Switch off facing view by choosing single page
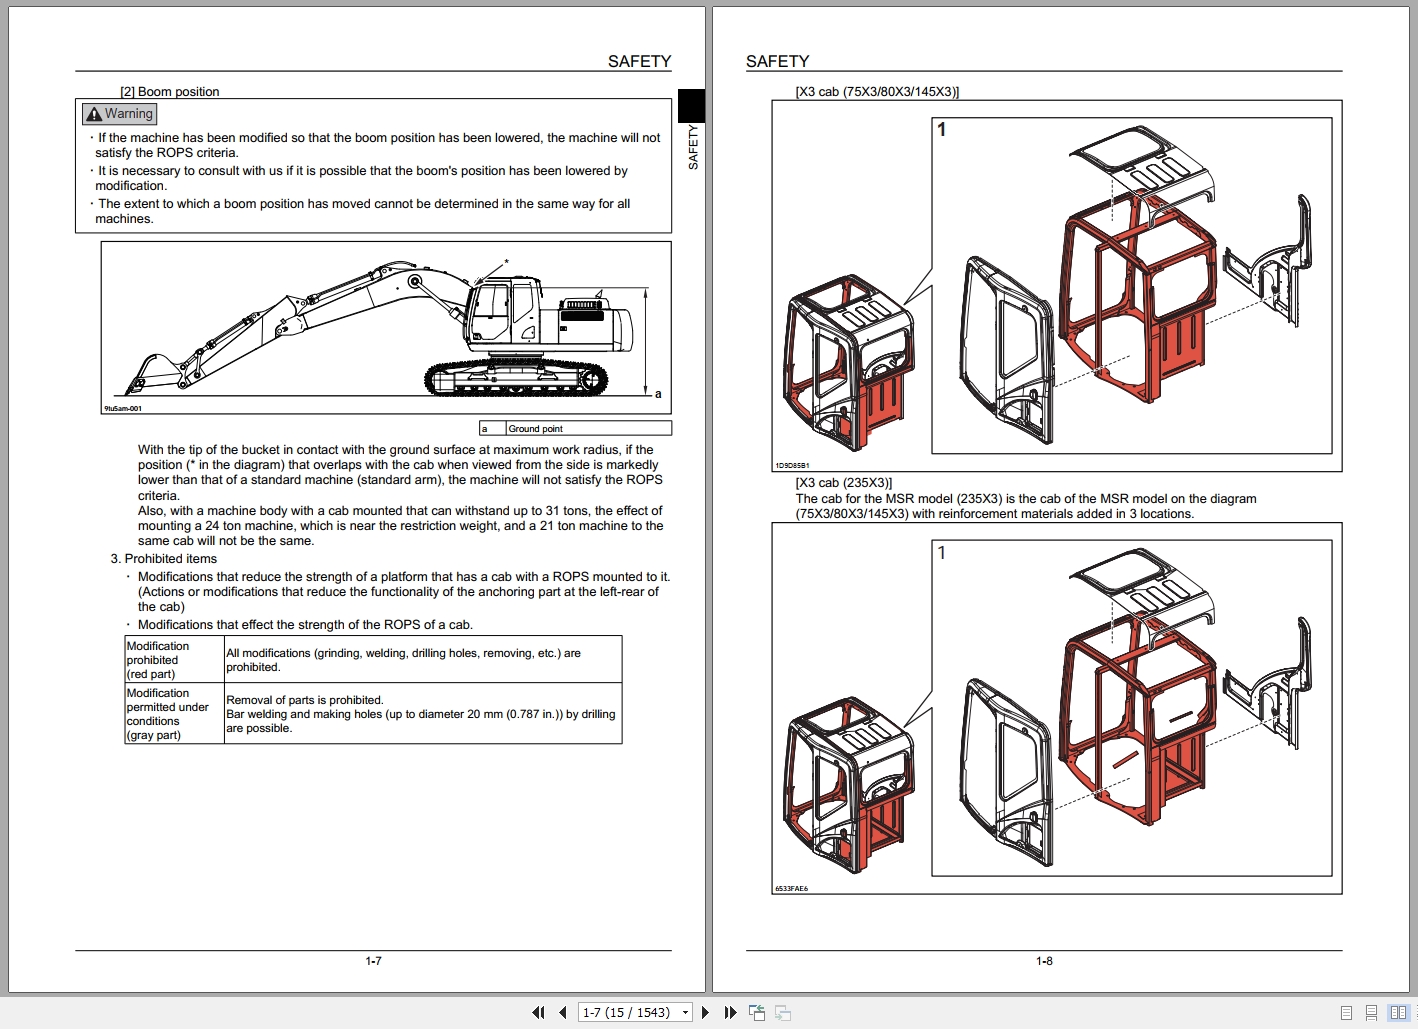The image size is (1418, 1029). click(1346, 1012)
